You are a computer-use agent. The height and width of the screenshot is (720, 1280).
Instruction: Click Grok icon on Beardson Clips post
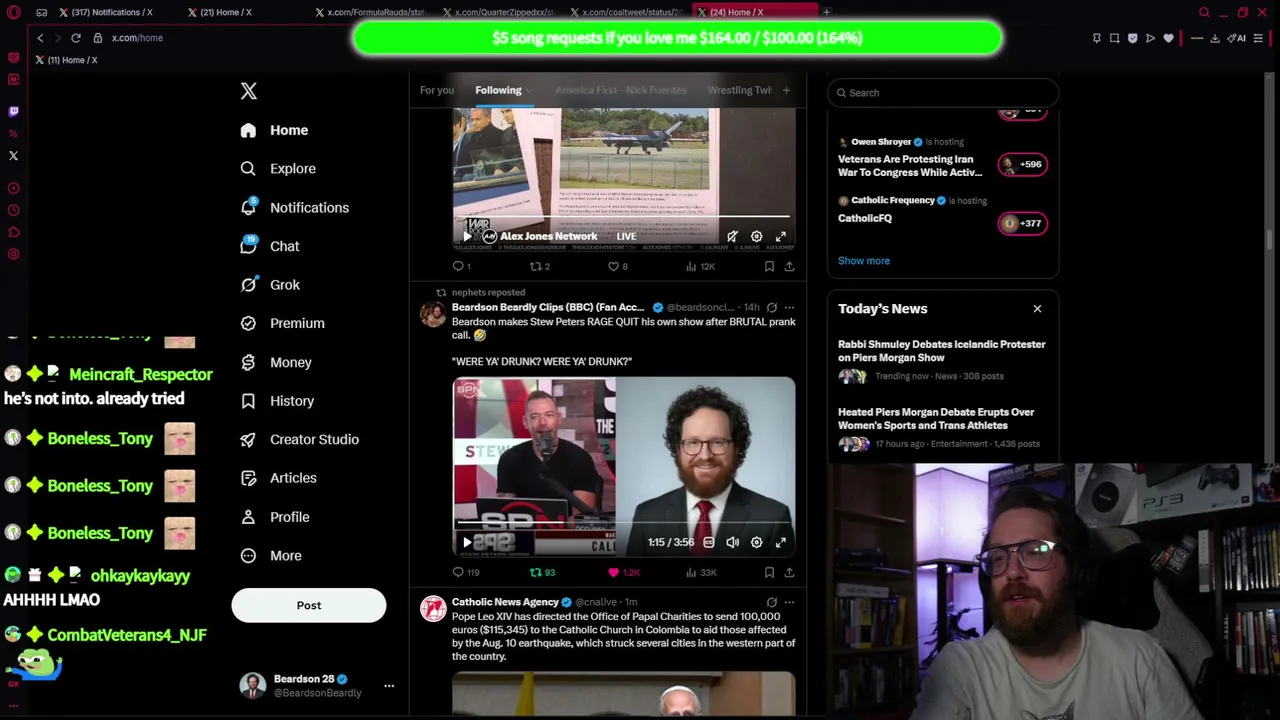771,308
